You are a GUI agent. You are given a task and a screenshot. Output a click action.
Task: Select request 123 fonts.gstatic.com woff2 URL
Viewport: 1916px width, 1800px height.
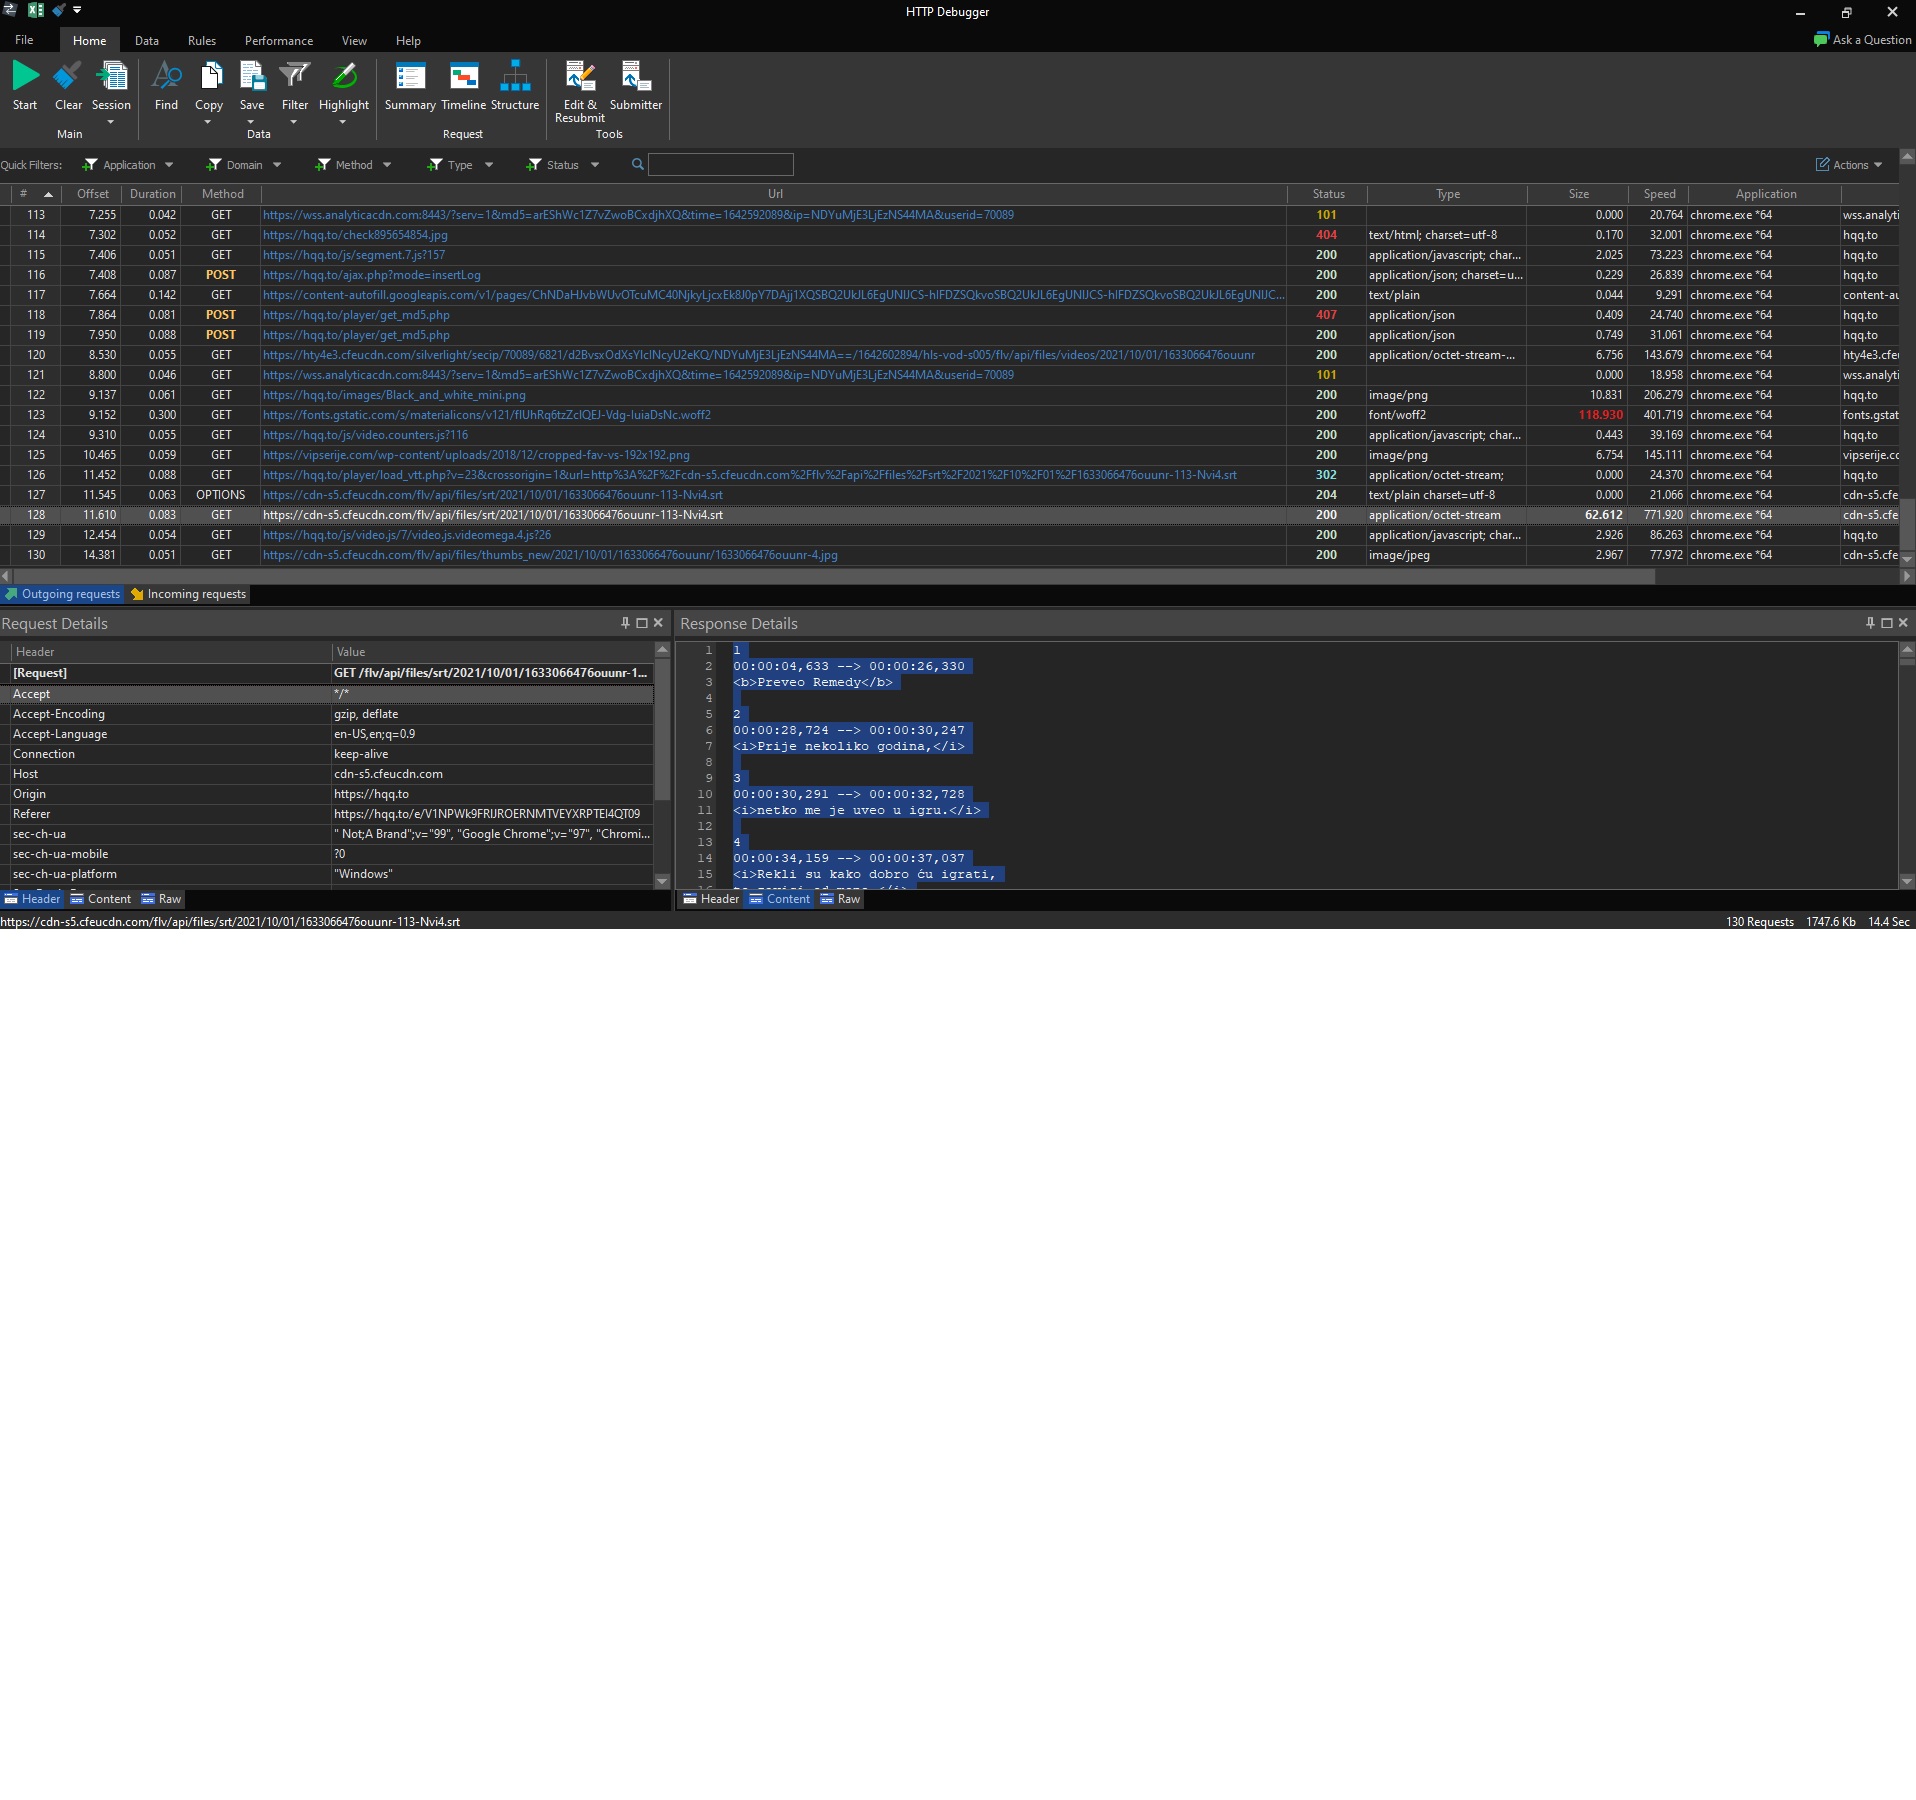(x=487, y=415)
